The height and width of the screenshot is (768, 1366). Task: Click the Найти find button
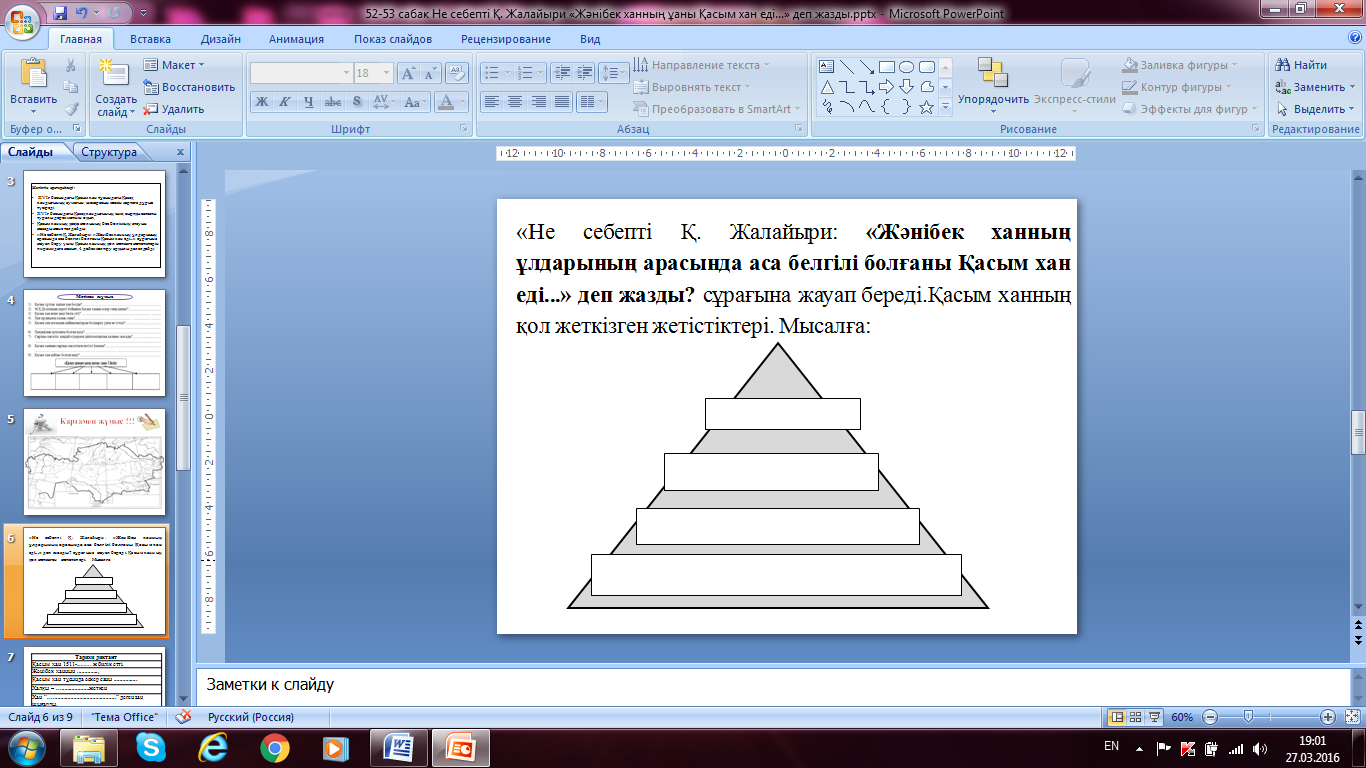(1302, 65)
